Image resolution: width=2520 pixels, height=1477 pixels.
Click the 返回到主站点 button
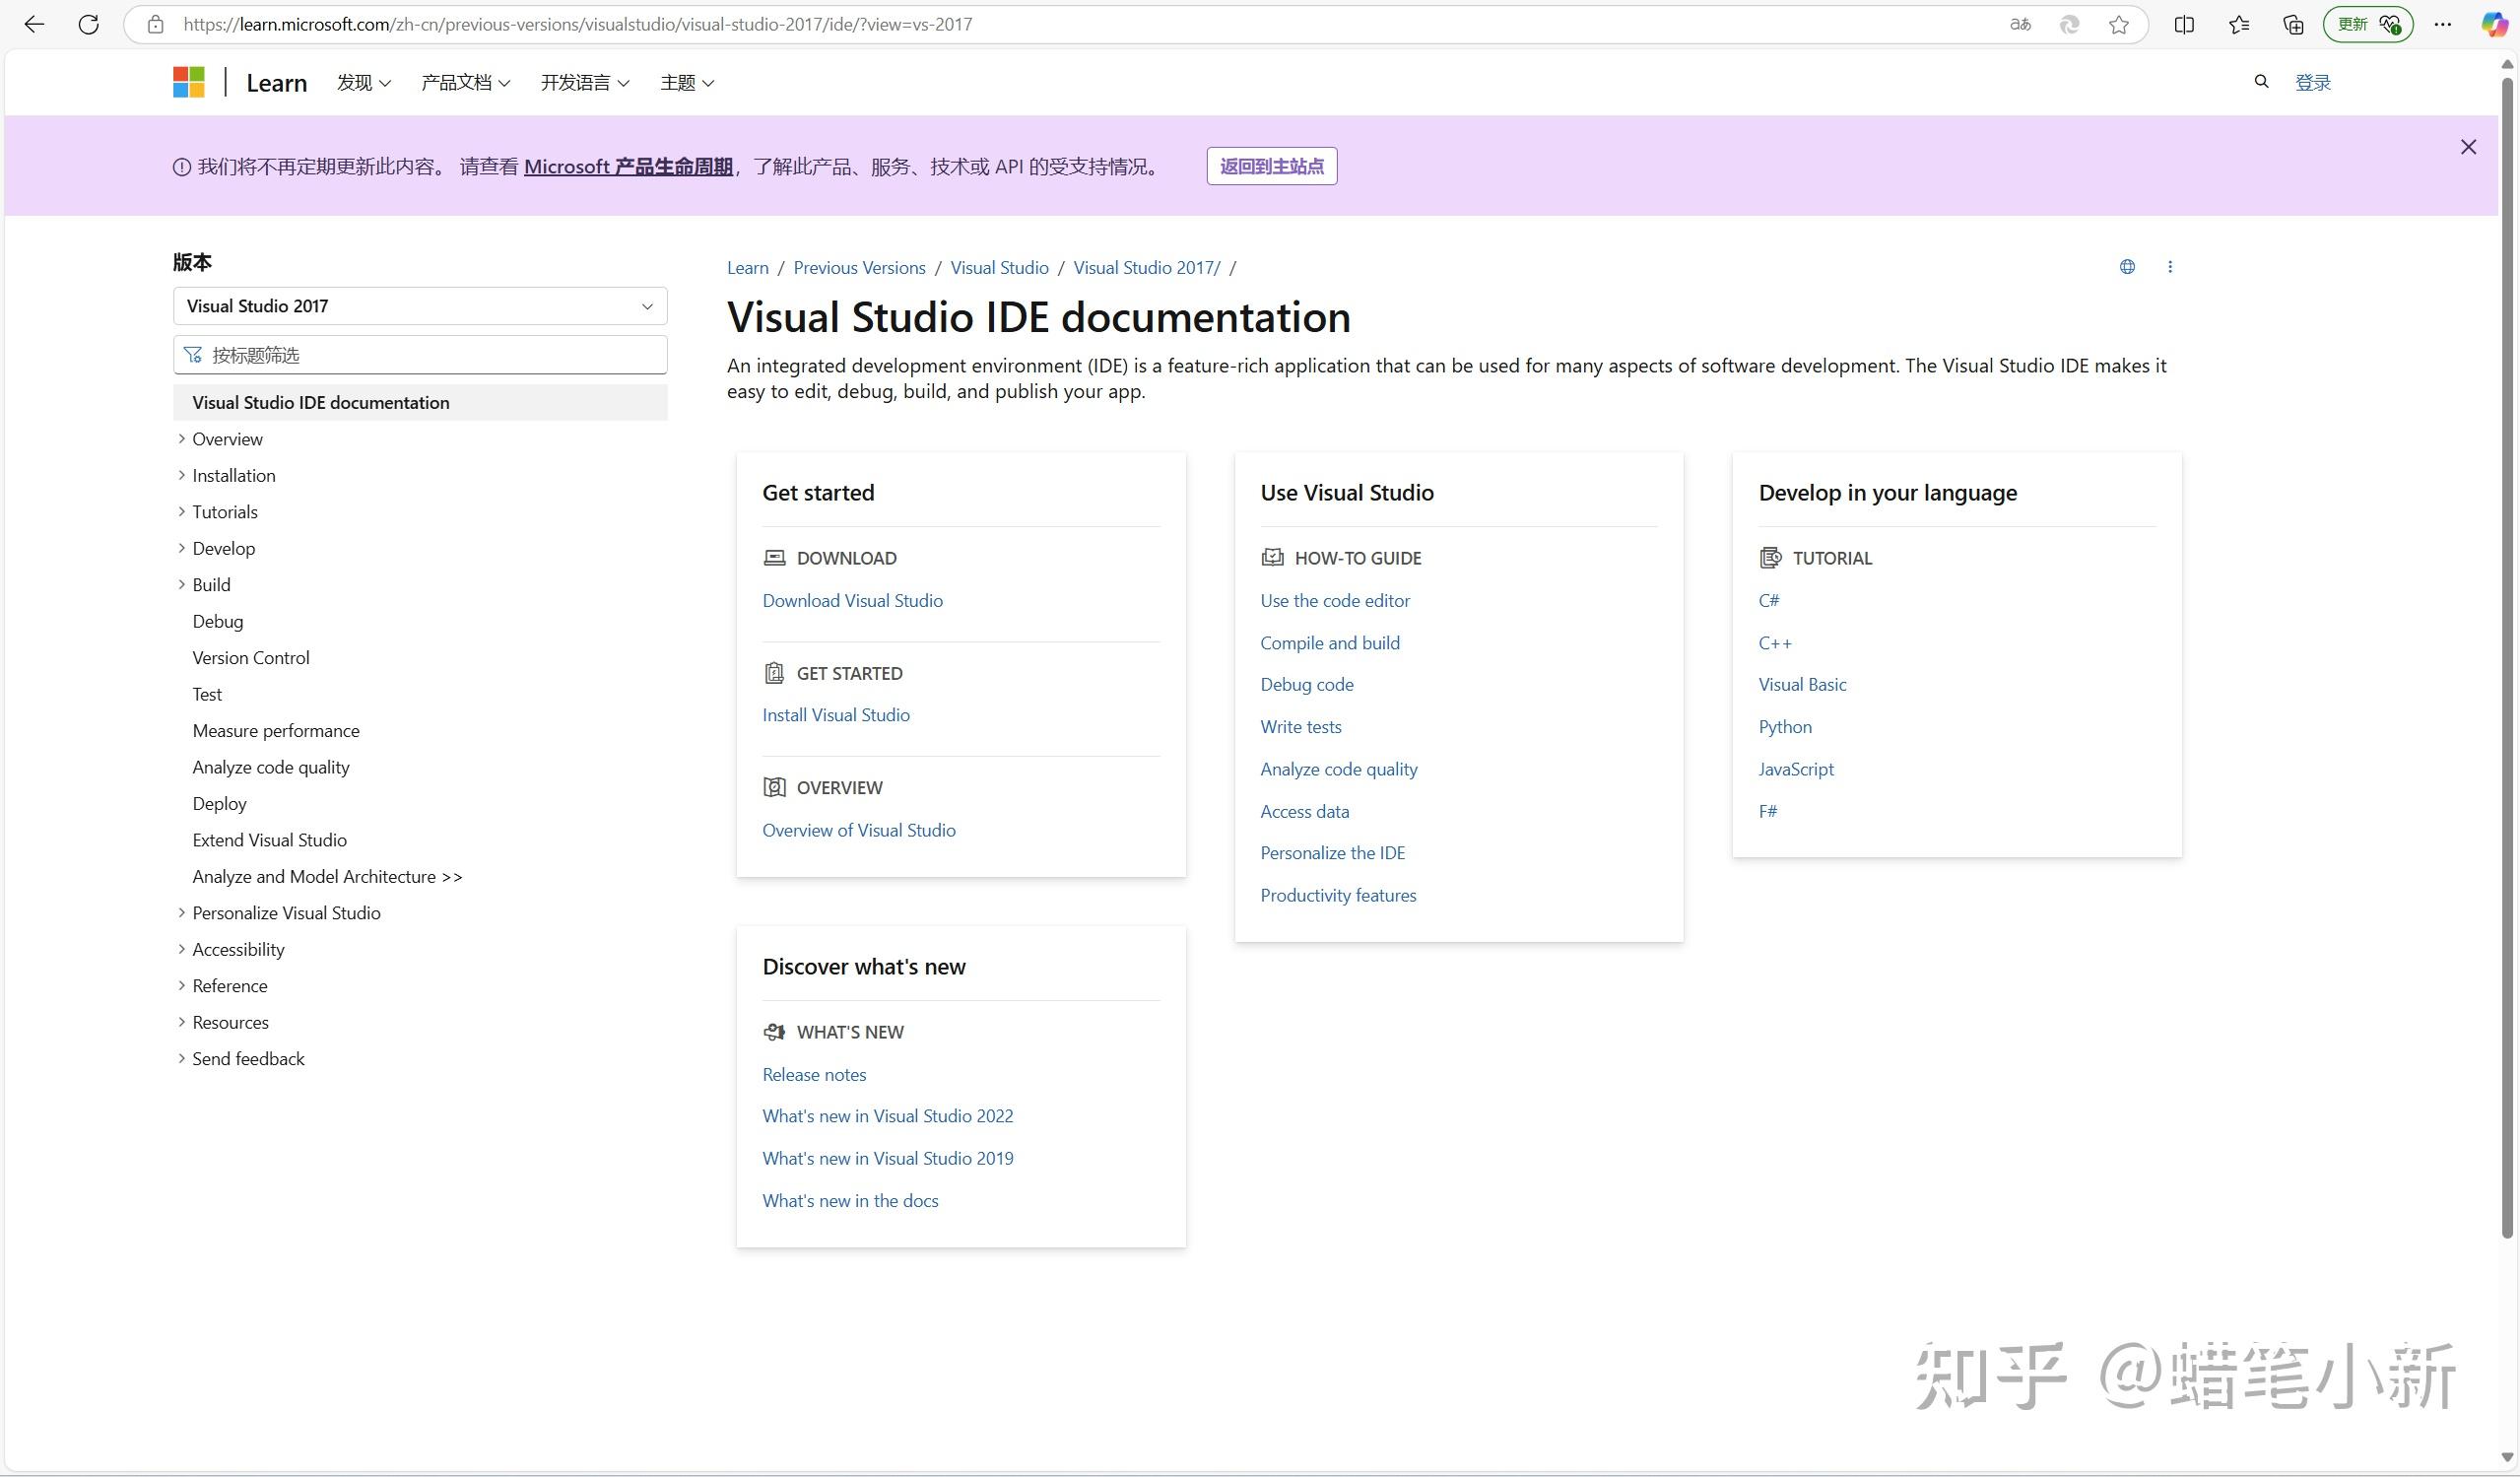1271,165
